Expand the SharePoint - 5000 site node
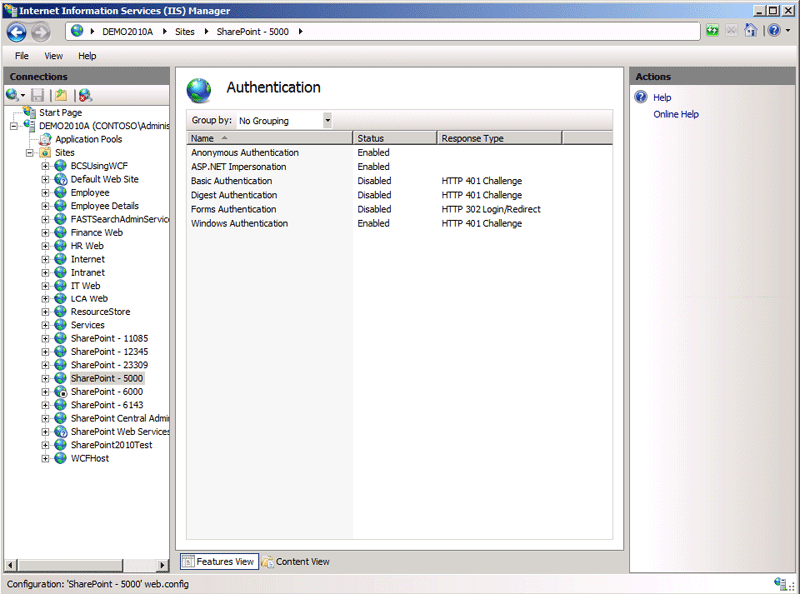Screen dimensions: 800x594 click(x=45, y=378)
